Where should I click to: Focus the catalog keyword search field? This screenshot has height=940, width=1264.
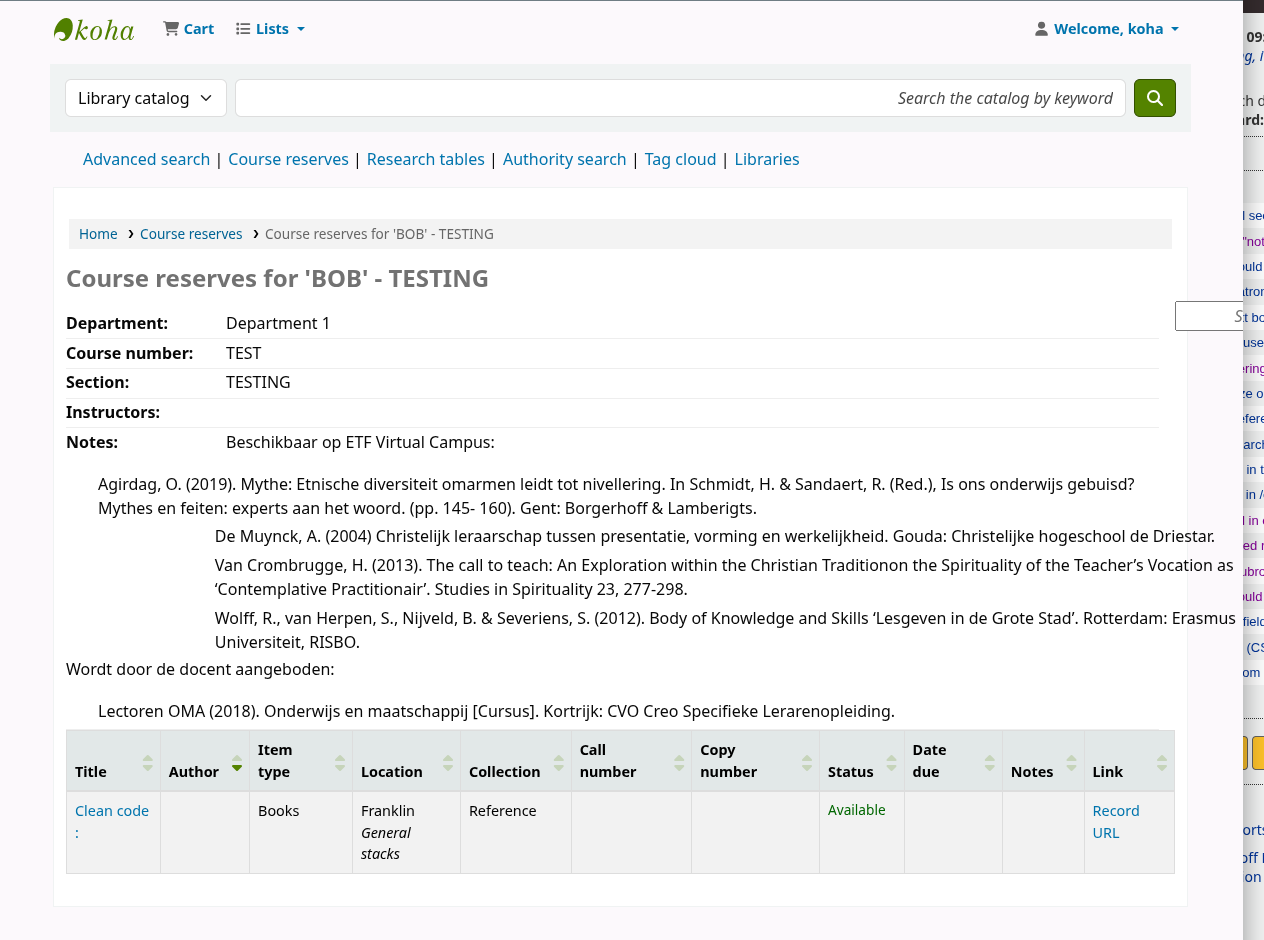coord(680,98)
